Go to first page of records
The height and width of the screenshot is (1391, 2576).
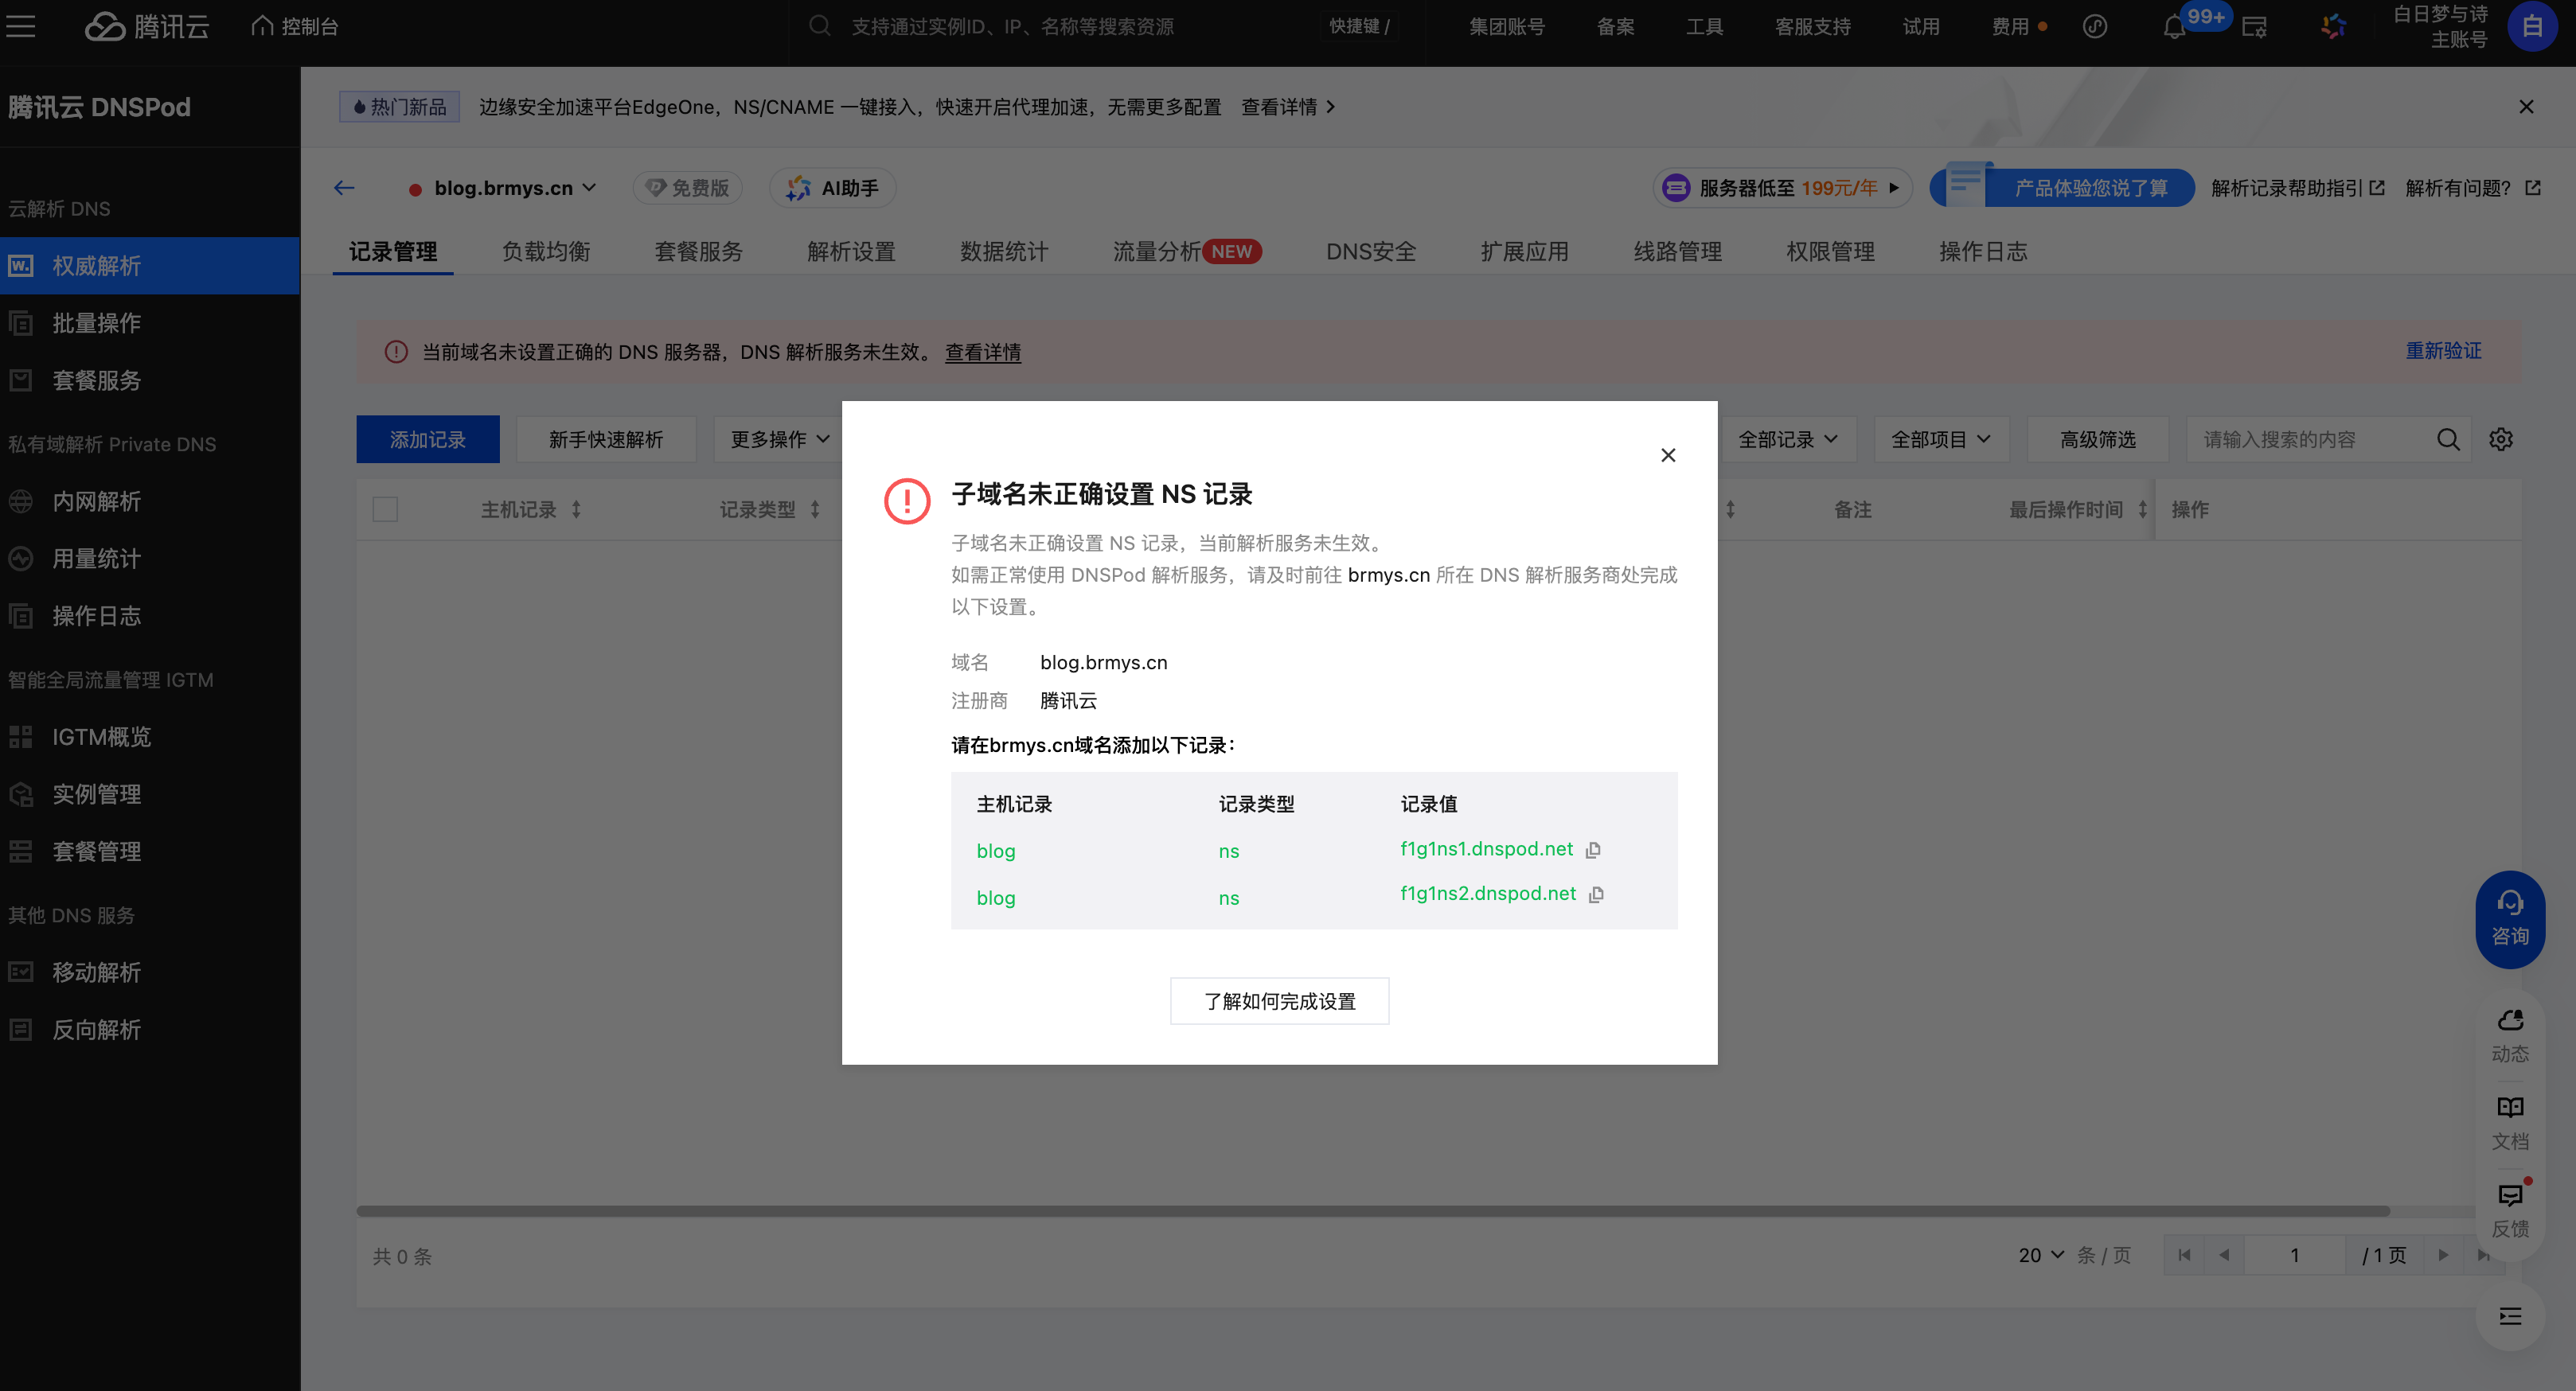click(2184, 1255)
